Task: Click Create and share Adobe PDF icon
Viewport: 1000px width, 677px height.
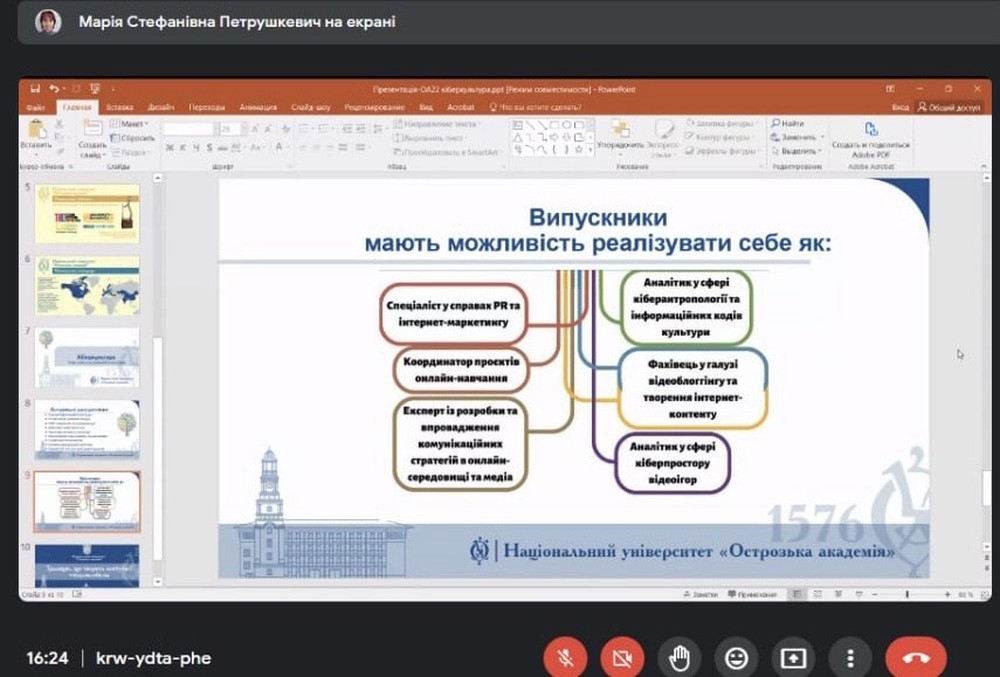Action: pyautogui.click(x=870, y=129)
